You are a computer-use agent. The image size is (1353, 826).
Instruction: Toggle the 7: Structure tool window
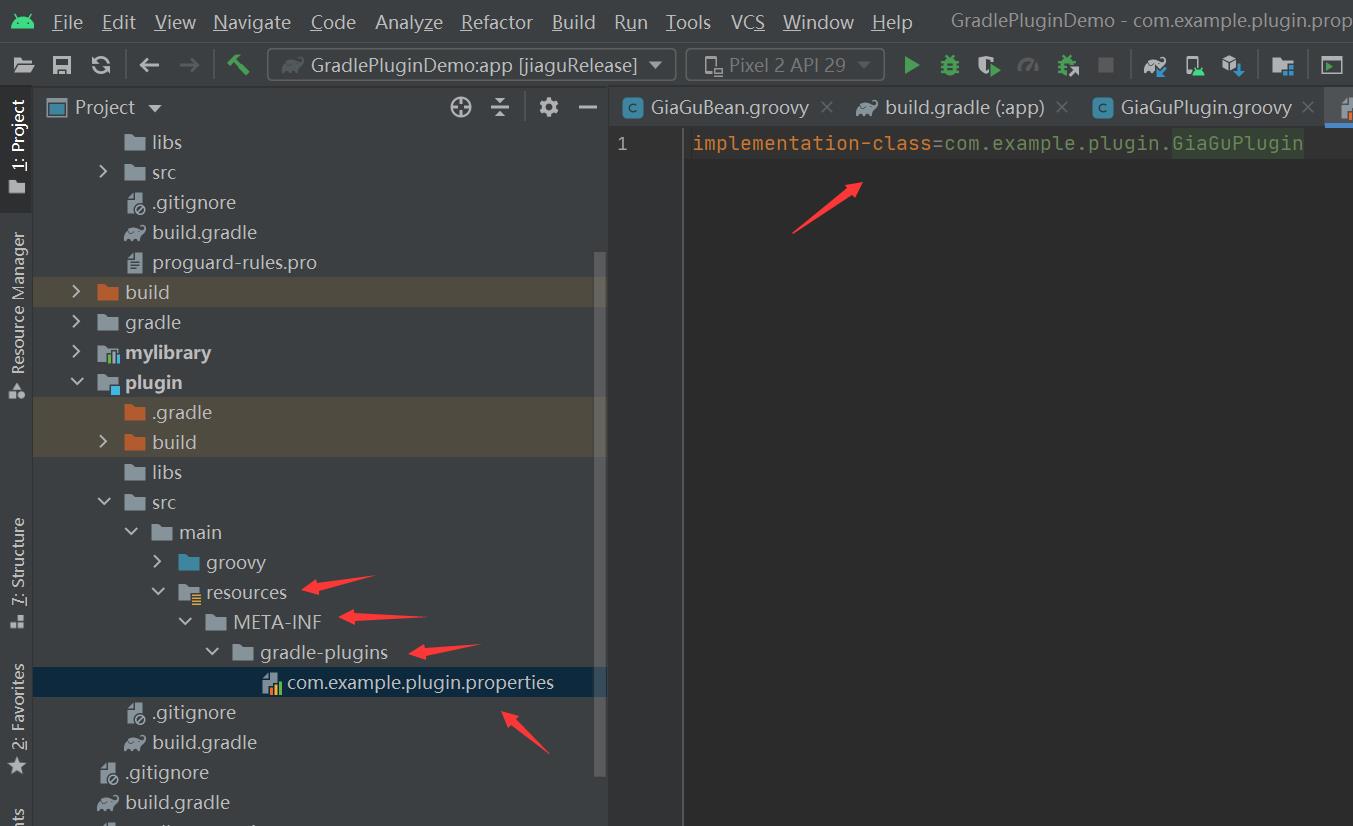pyautogui.click(x=17, y=572)
